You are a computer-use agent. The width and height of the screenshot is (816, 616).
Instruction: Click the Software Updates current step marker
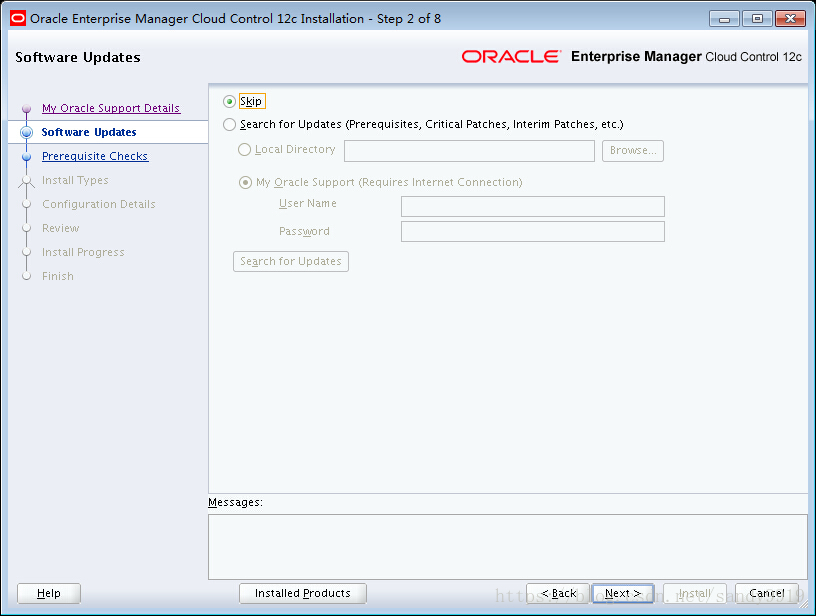(x=27, y=132)
